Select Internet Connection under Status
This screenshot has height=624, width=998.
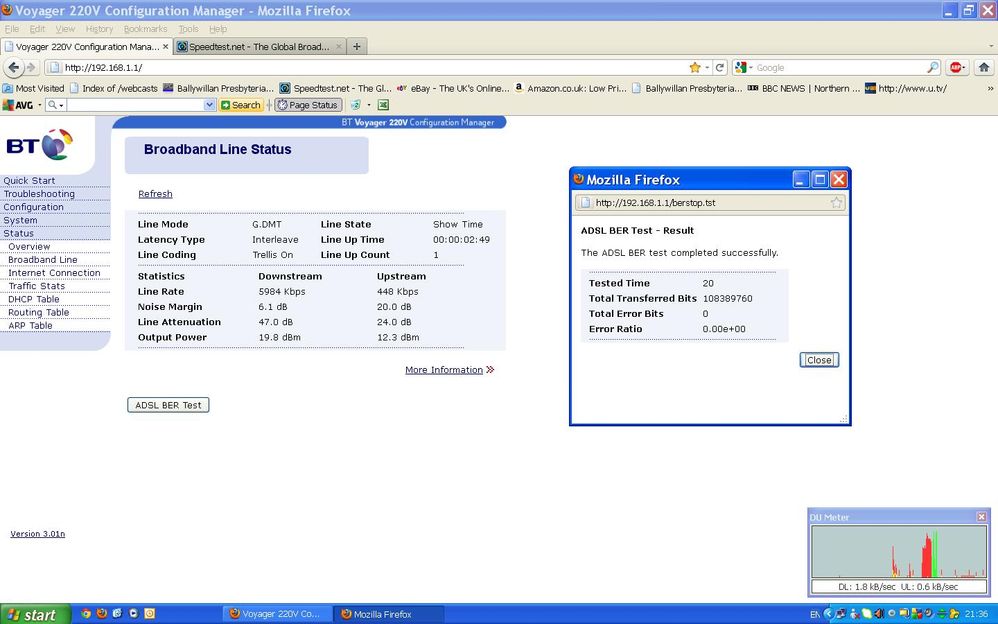pos(54,273)
